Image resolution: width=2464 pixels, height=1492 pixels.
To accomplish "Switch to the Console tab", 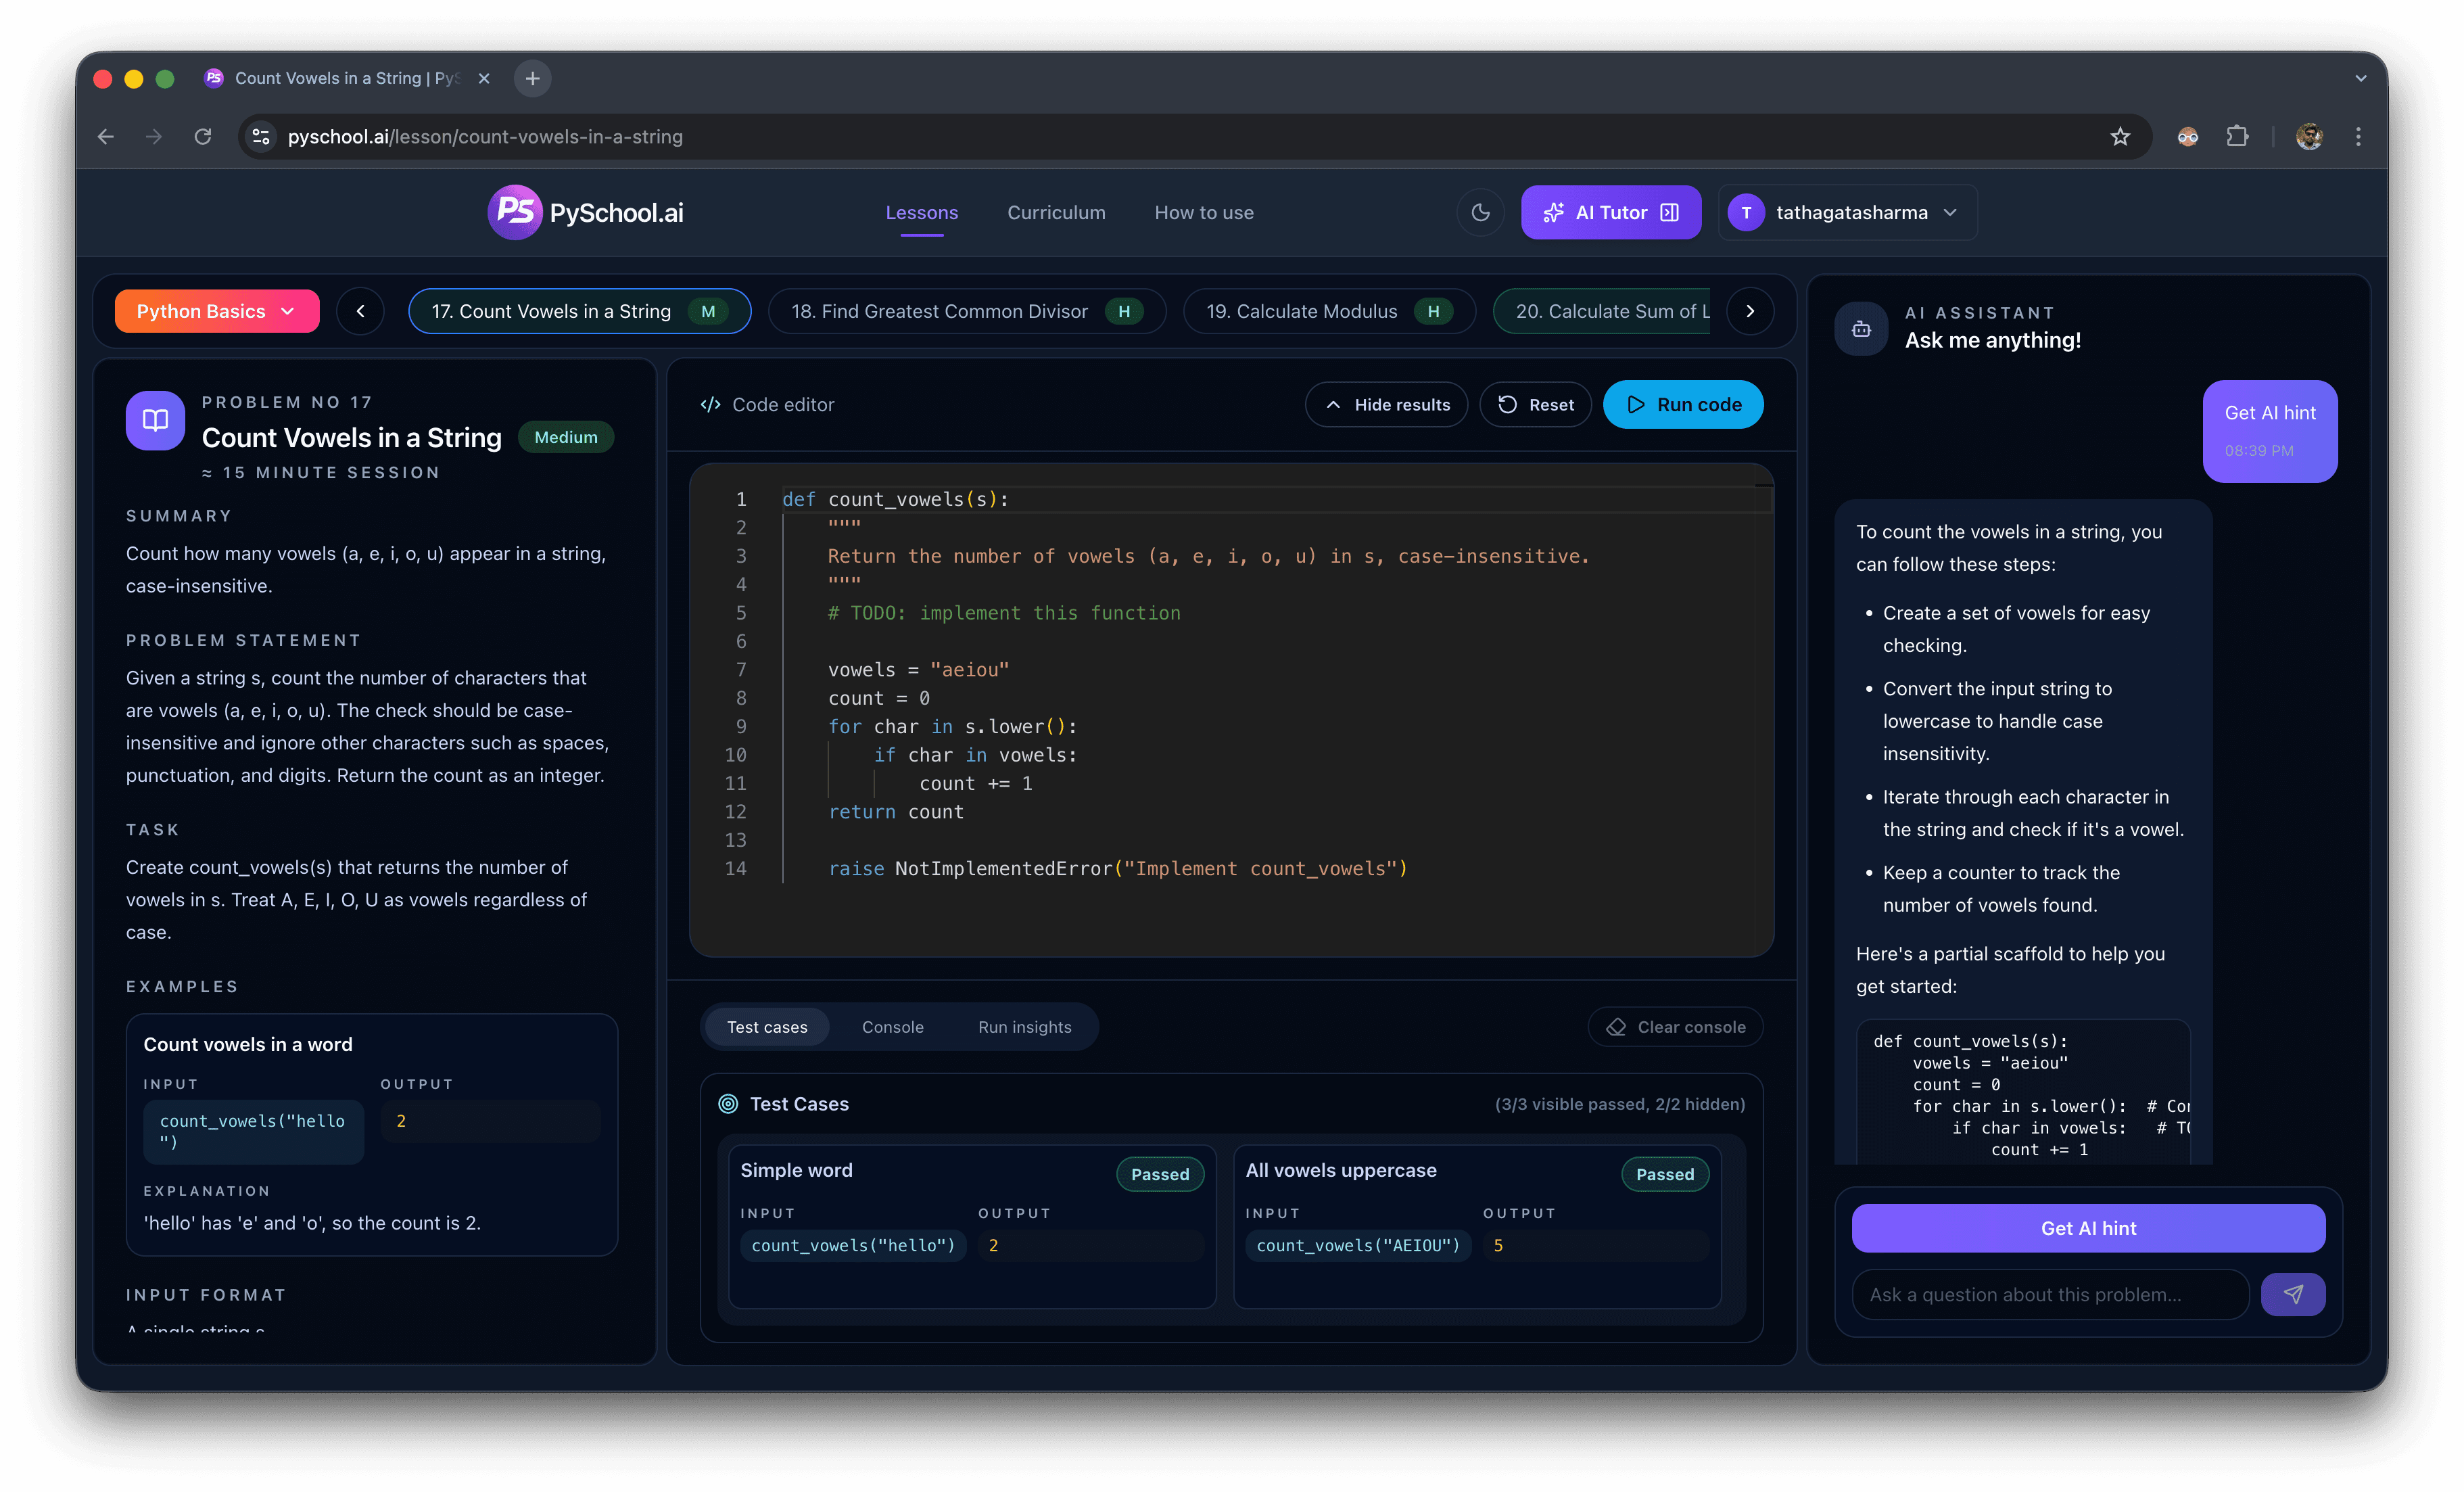I will point(892,1026).
